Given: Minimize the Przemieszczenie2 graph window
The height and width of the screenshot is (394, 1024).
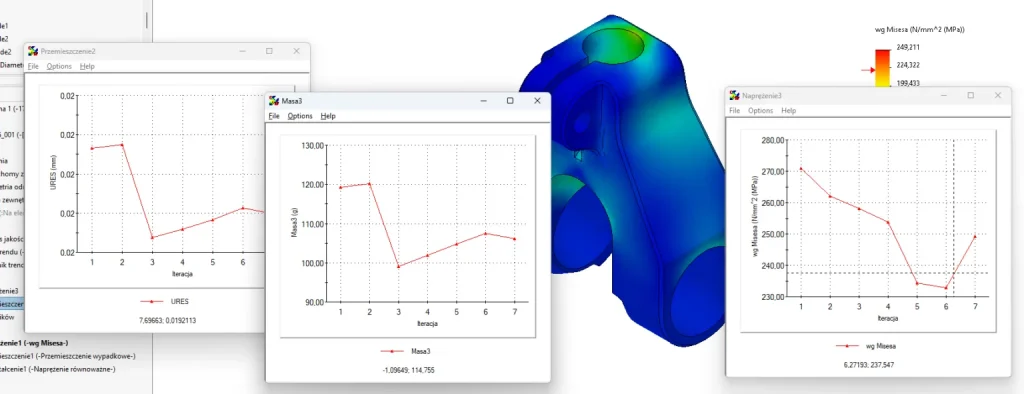Looking at the screenshot, I should pyautogui.click(x=242, y=51).
